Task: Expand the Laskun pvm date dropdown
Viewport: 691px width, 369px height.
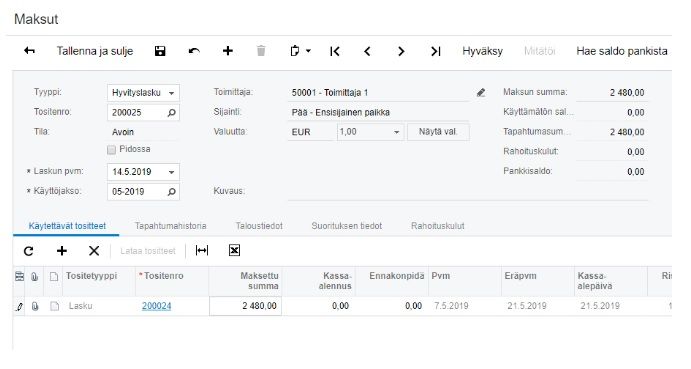Action: click(171, 172)
